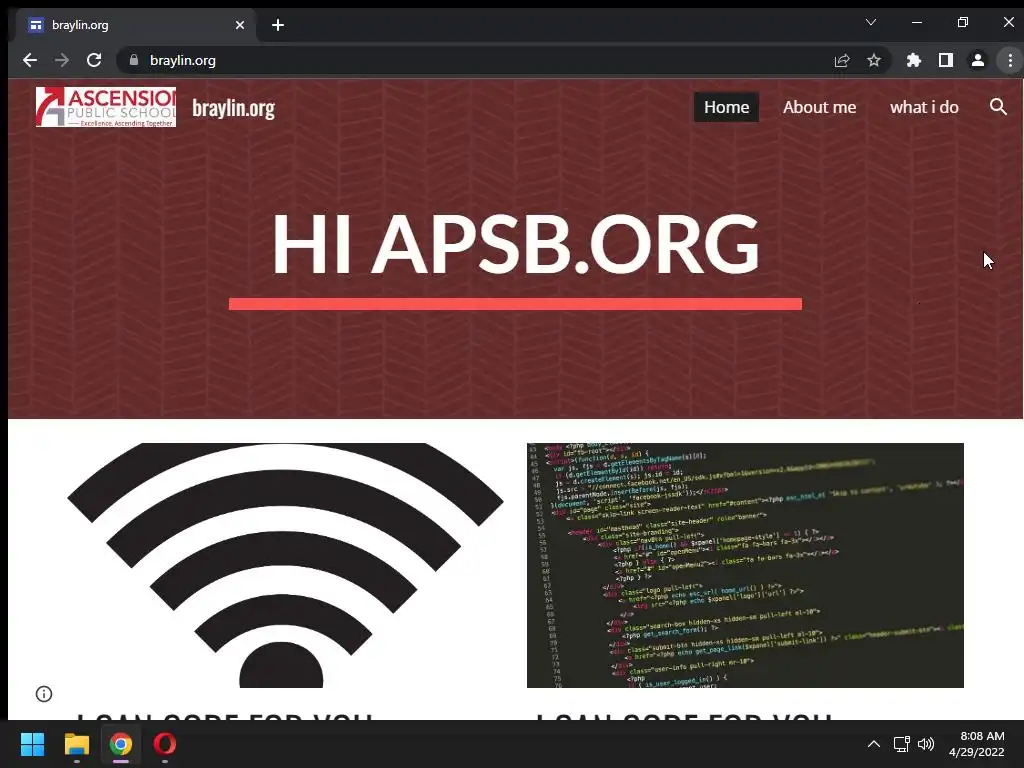Click the source code screenshot image
The height and width of the screenshot is (768, 1024).
(x=745, y=565)
